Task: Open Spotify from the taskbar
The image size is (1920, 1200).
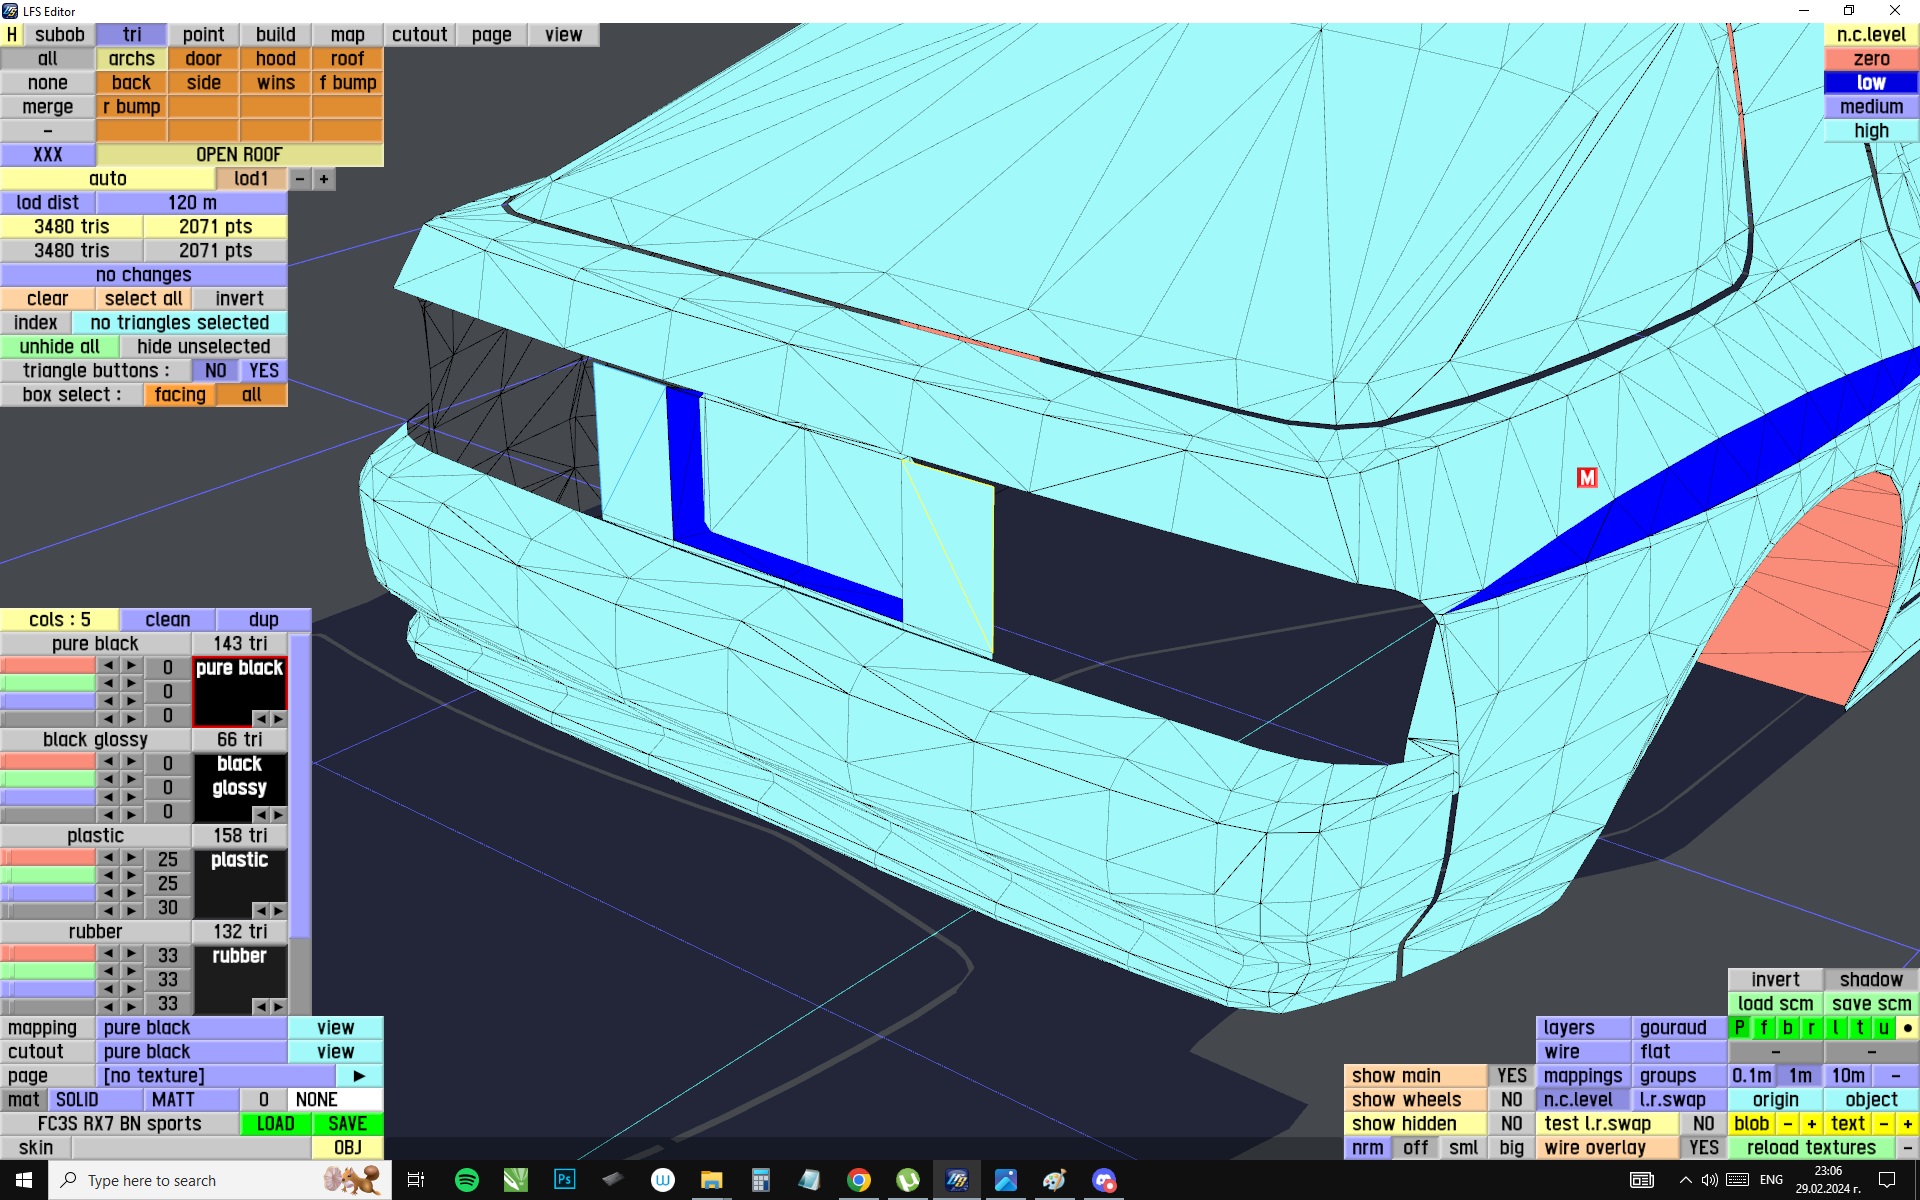Action: 466,1180
